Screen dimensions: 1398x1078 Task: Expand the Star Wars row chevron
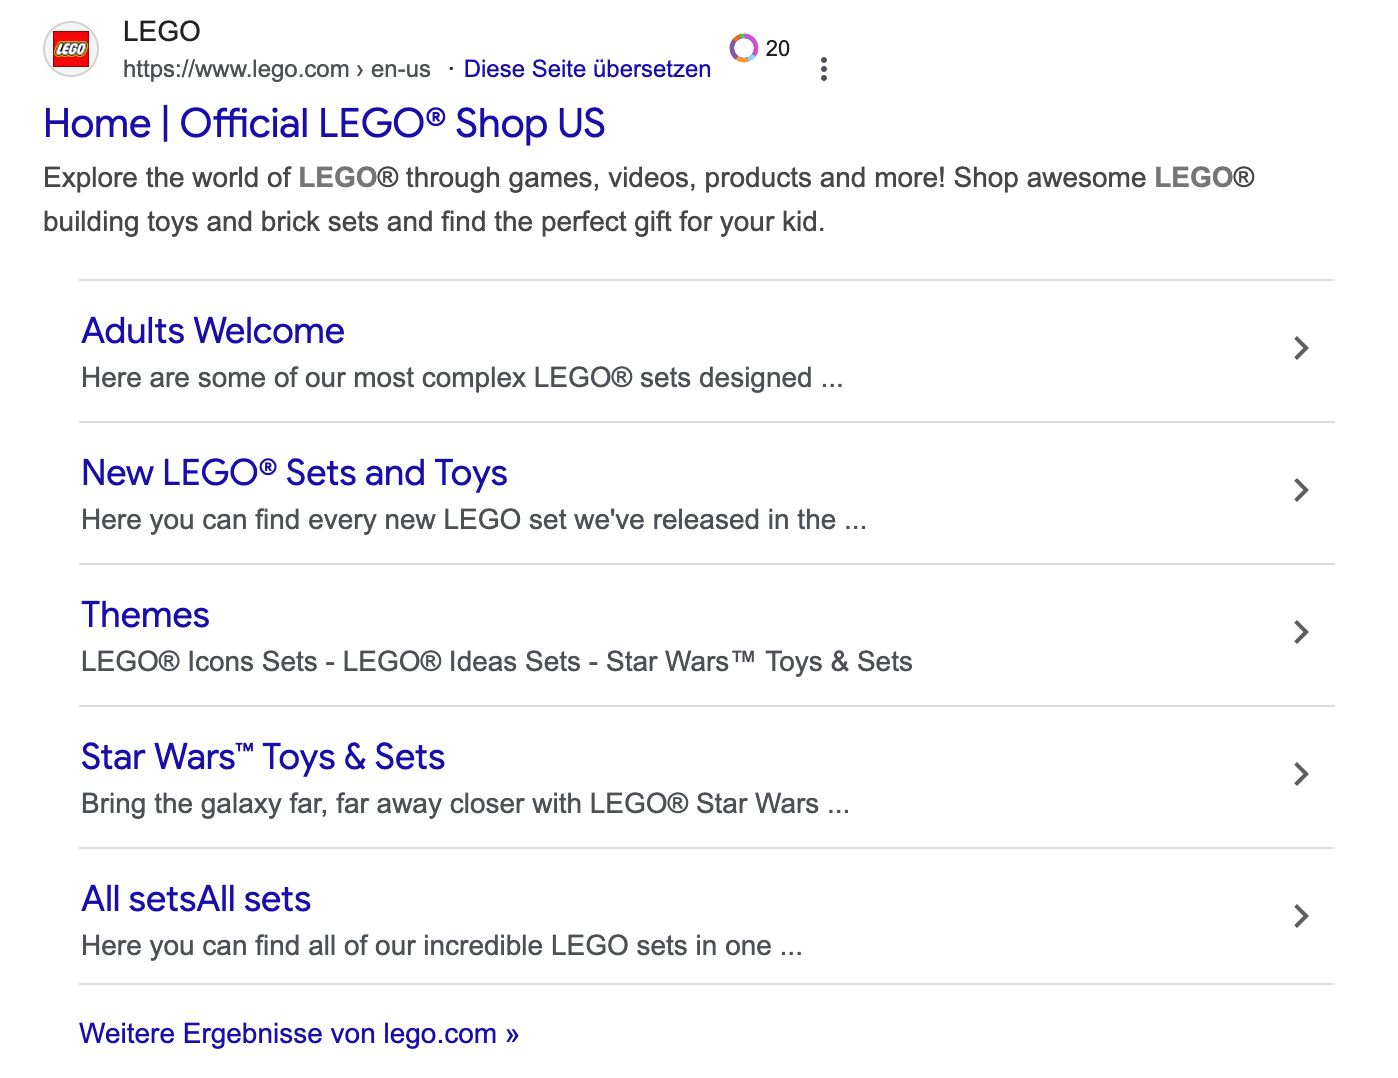1300,774
